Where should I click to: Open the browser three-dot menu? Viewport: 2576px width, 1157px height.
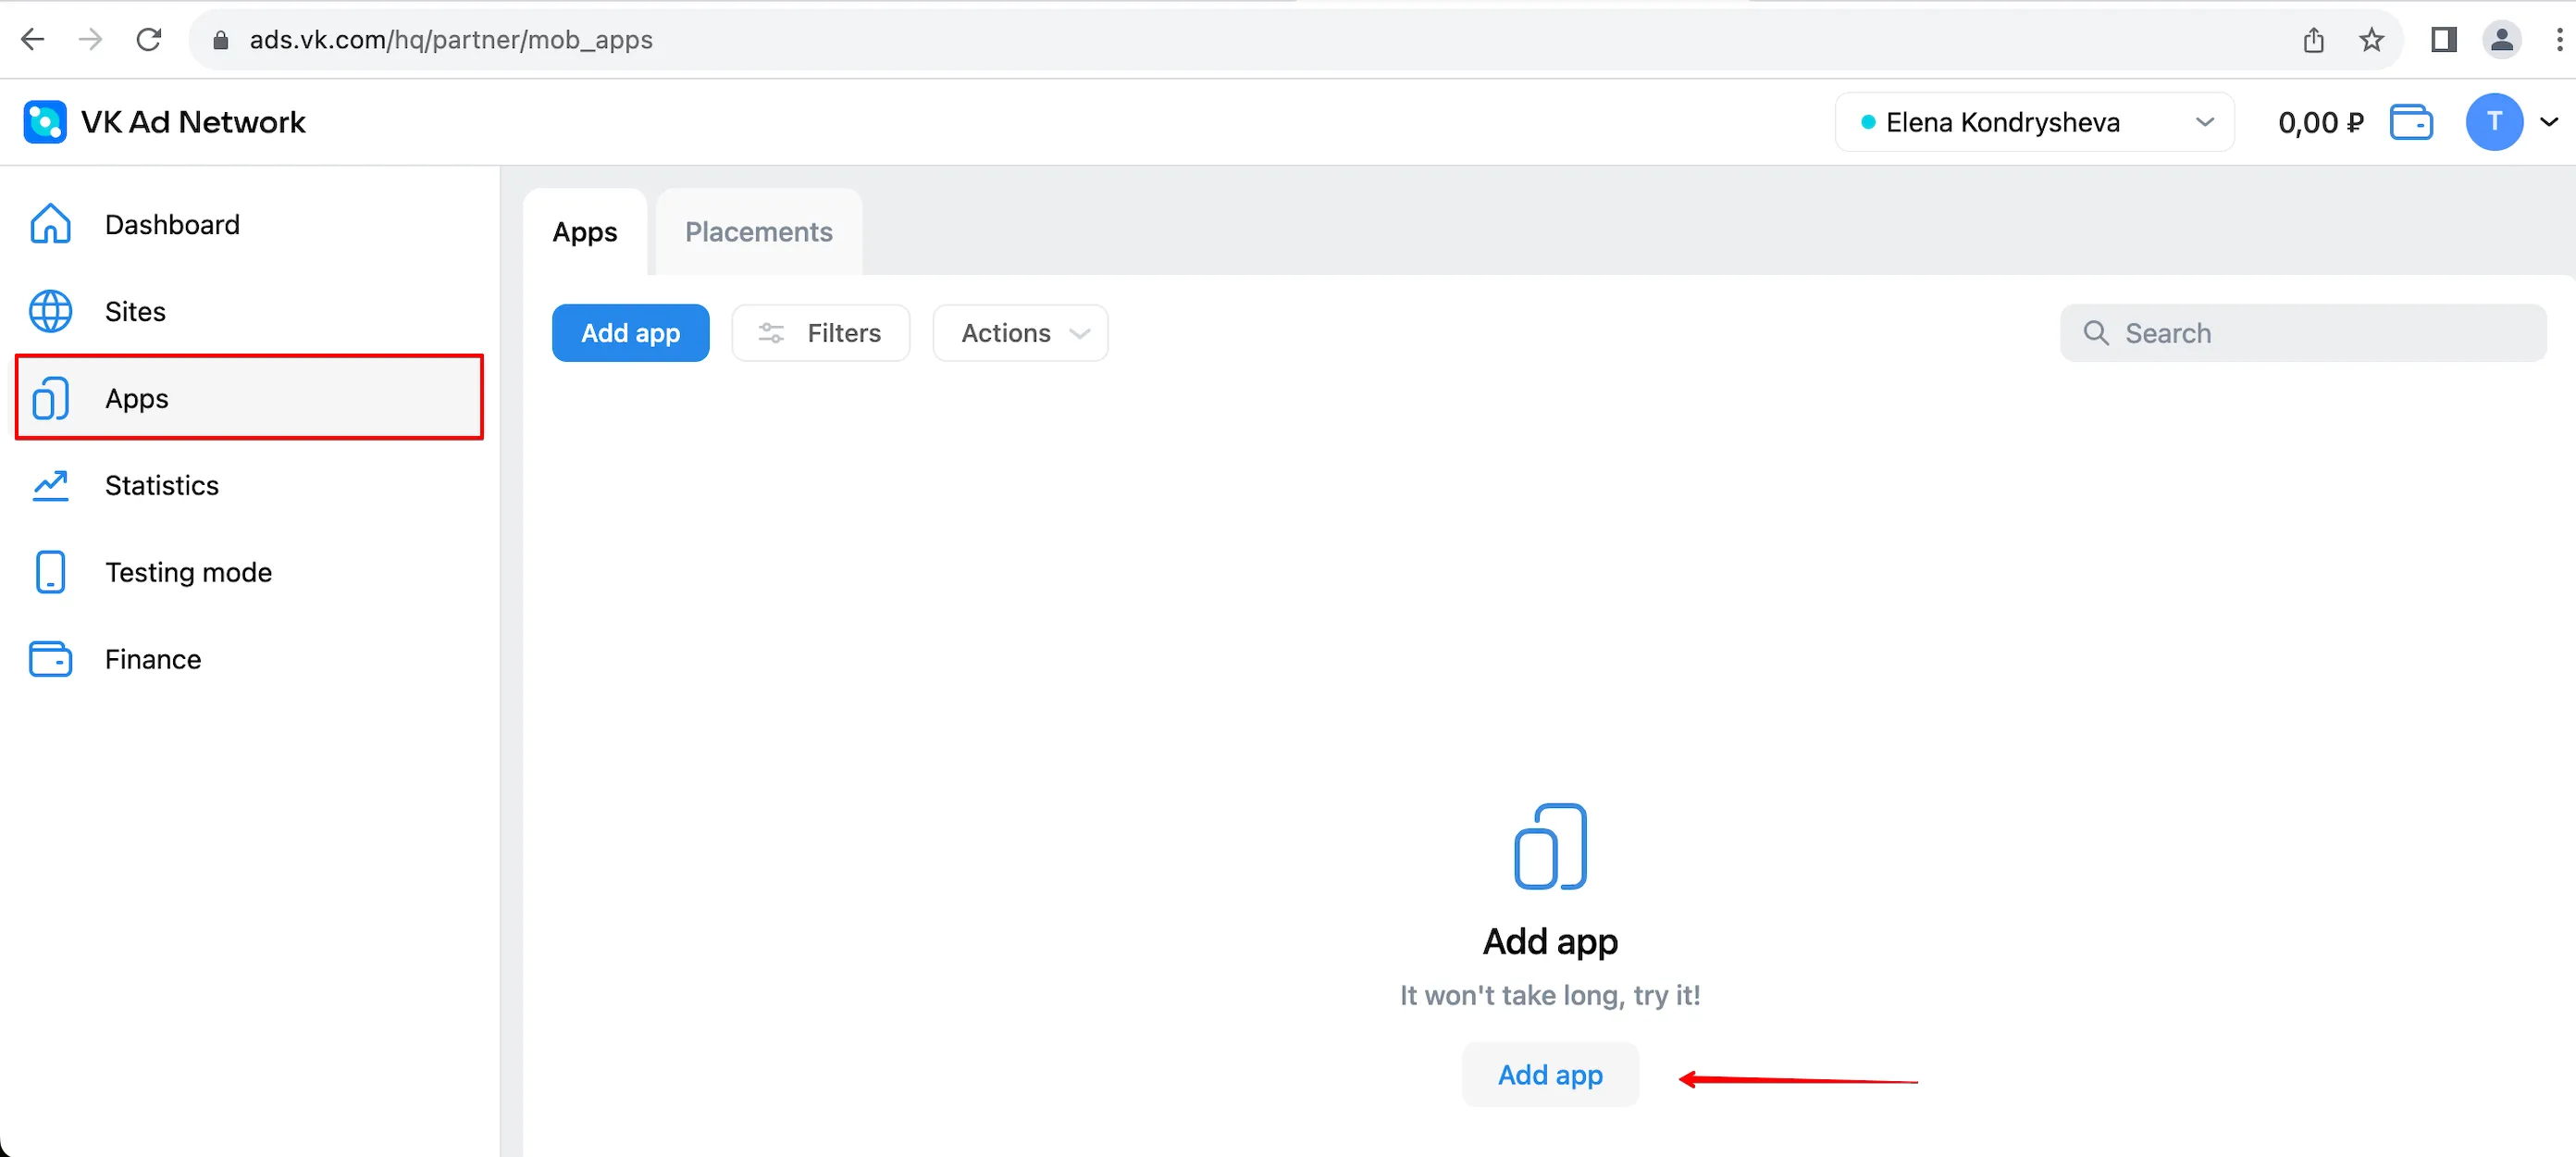(2559, 39)
